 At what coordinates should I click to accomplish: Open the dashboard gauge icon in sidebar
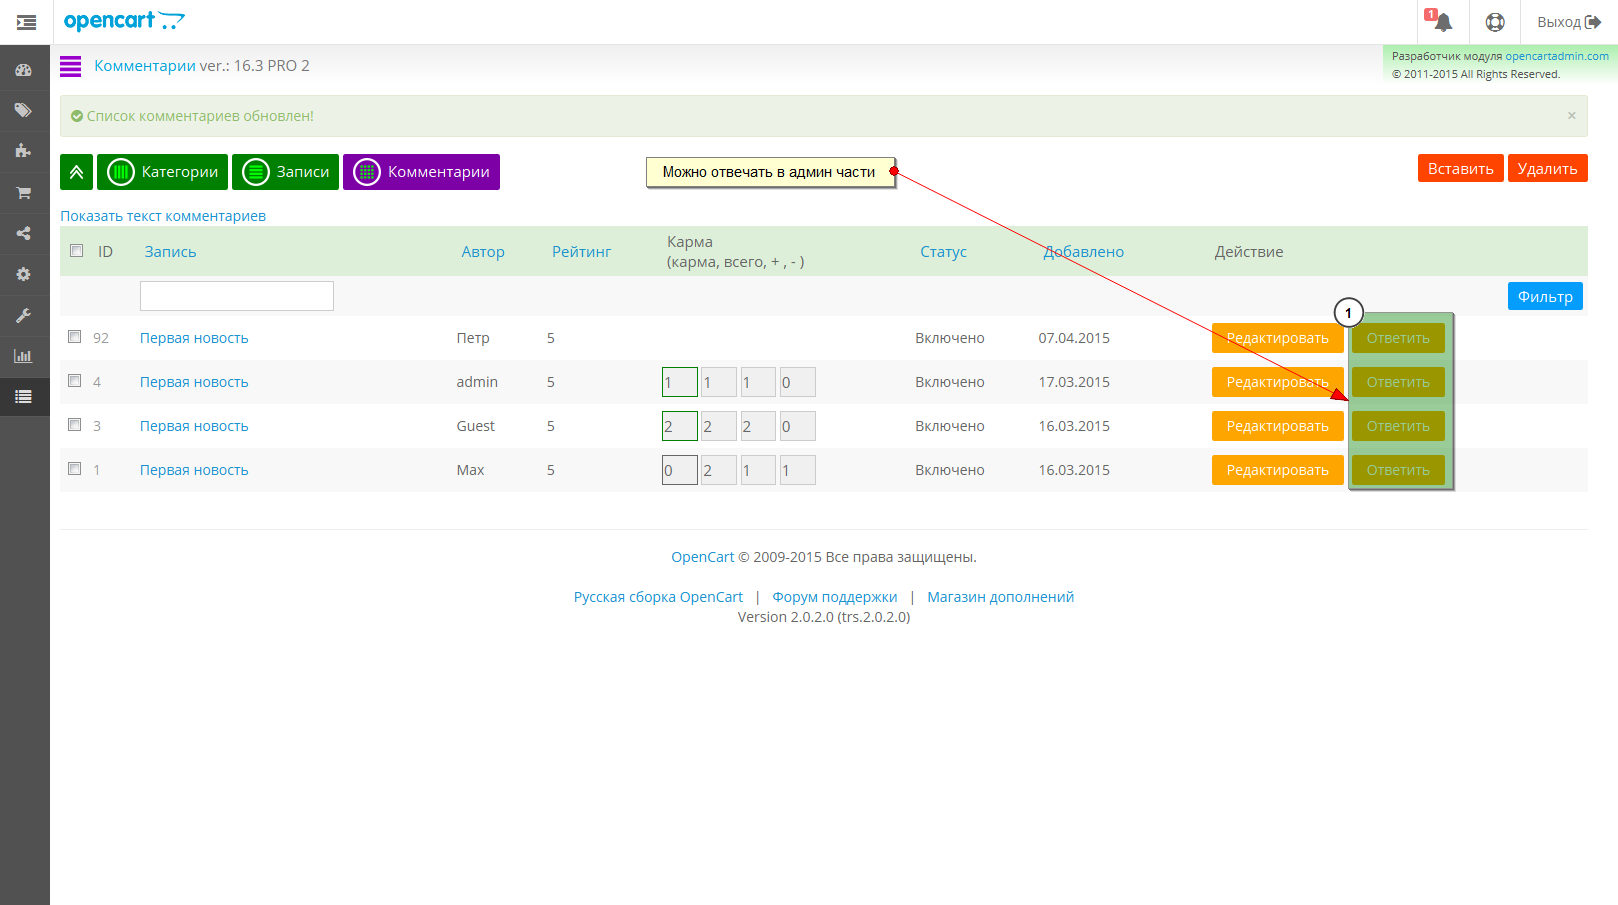tap(23, 70)
